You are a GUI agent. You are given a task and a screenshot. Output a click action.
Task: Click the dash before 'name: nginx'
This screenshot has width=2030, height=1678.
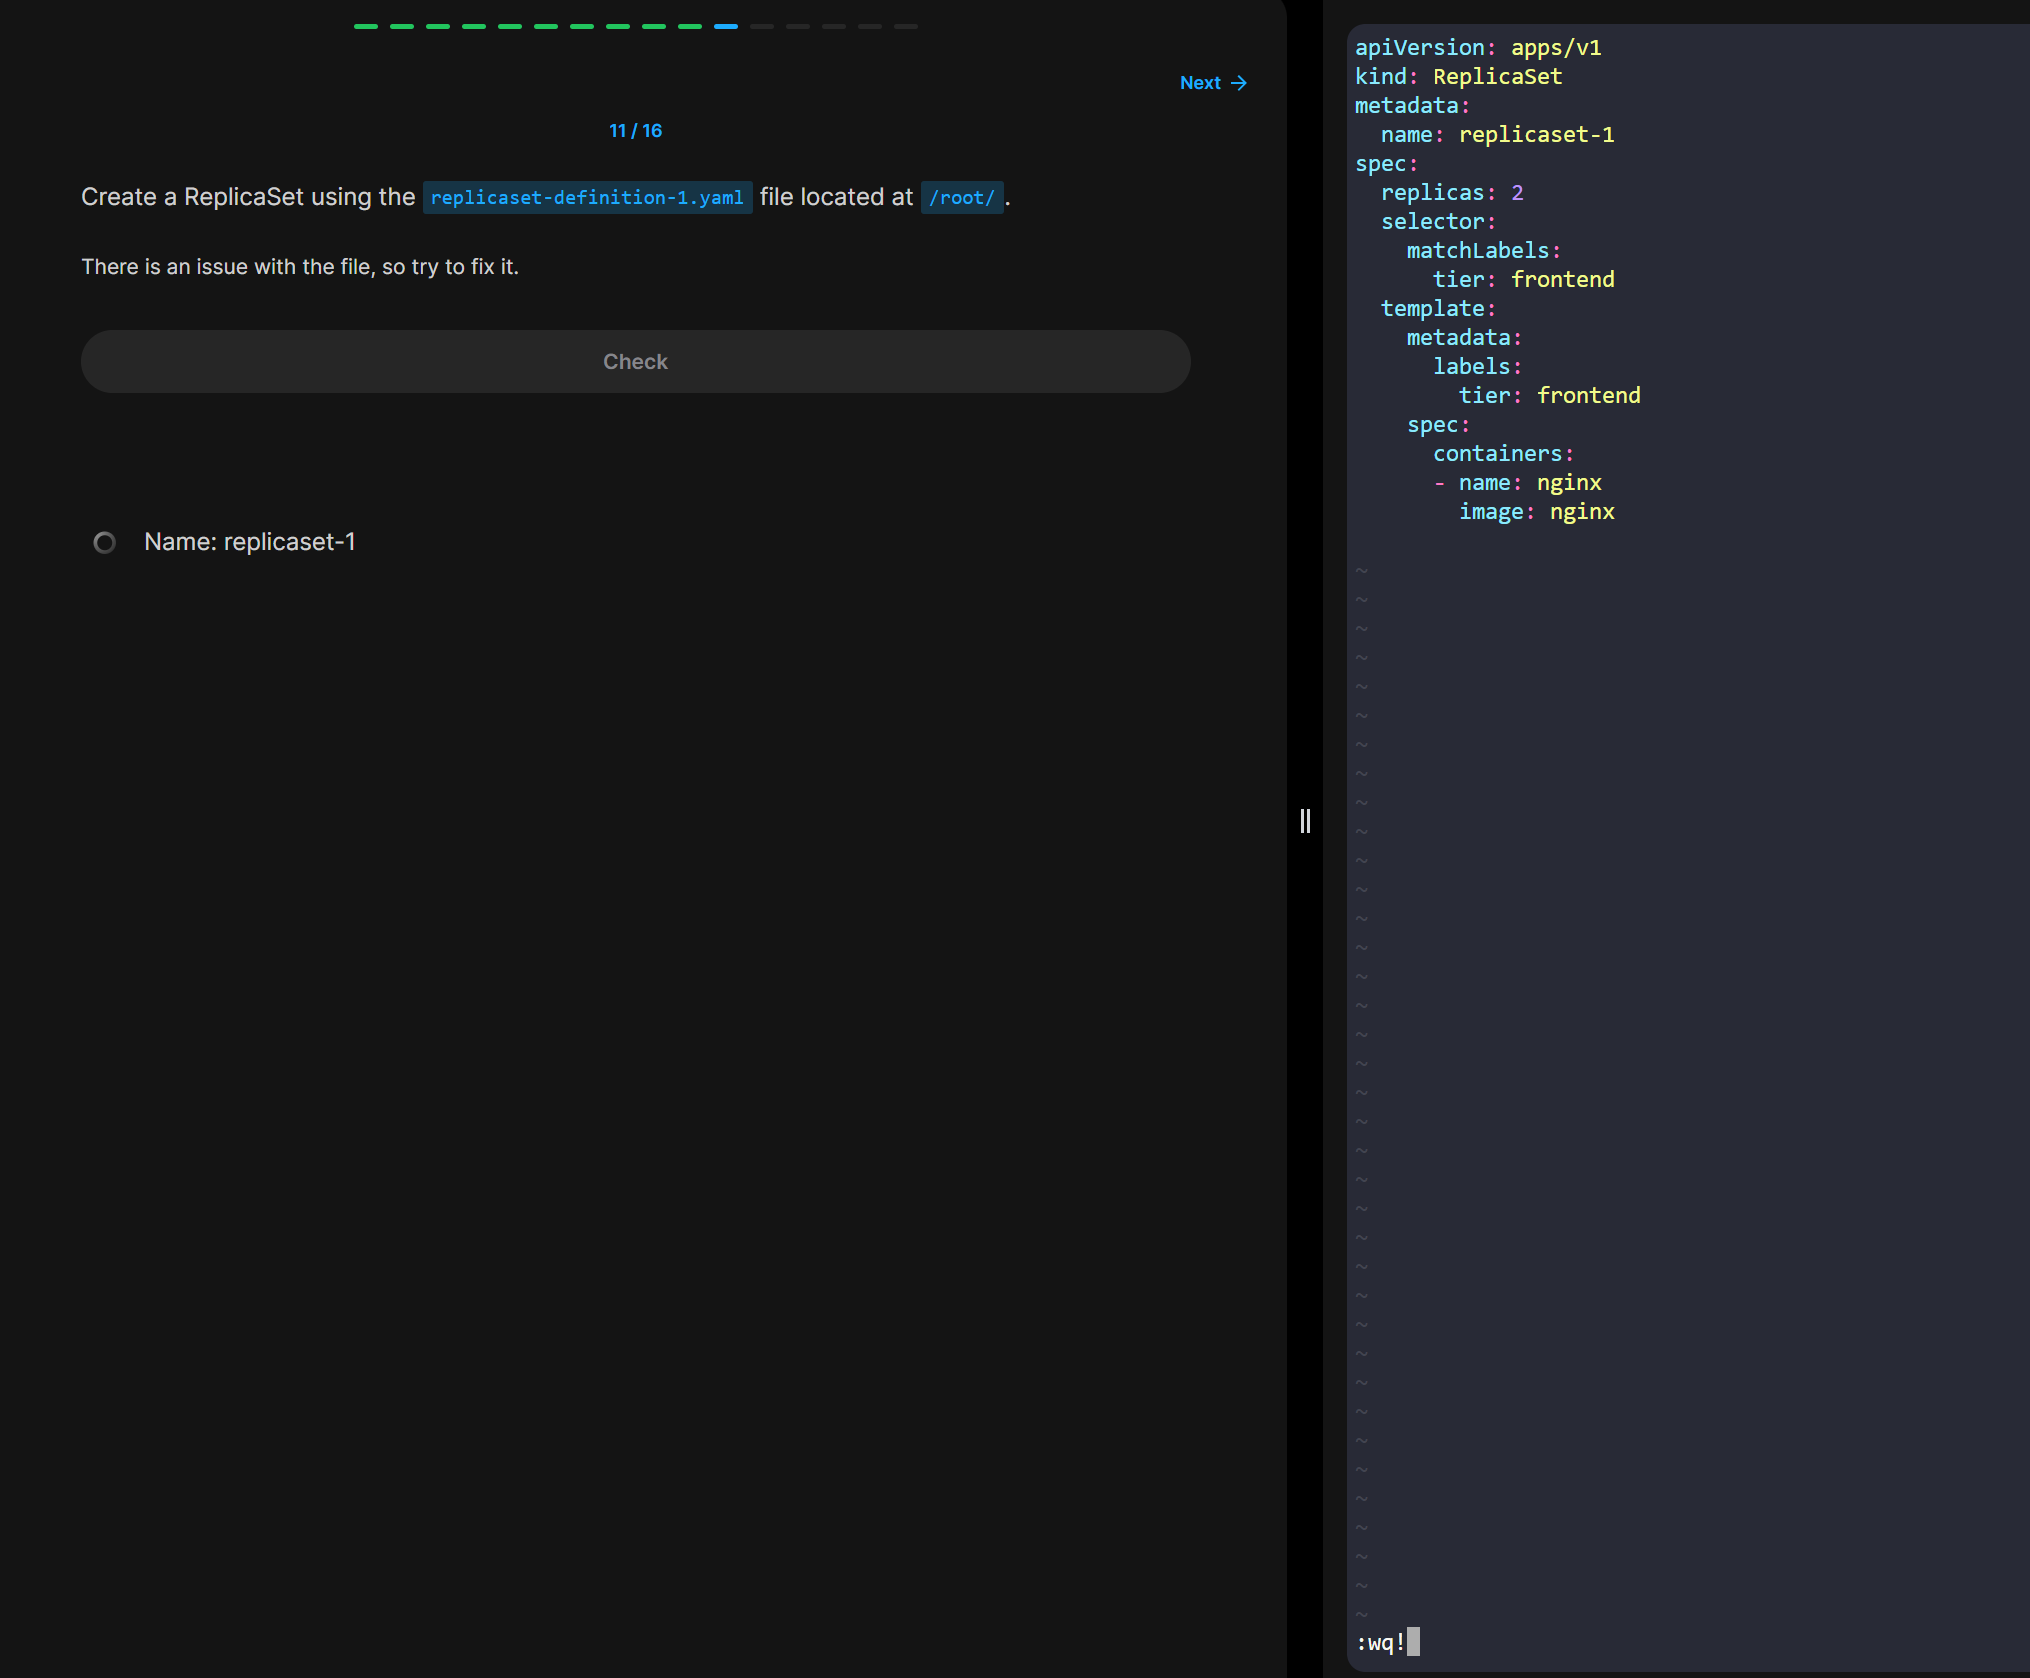pos(1439,483)
